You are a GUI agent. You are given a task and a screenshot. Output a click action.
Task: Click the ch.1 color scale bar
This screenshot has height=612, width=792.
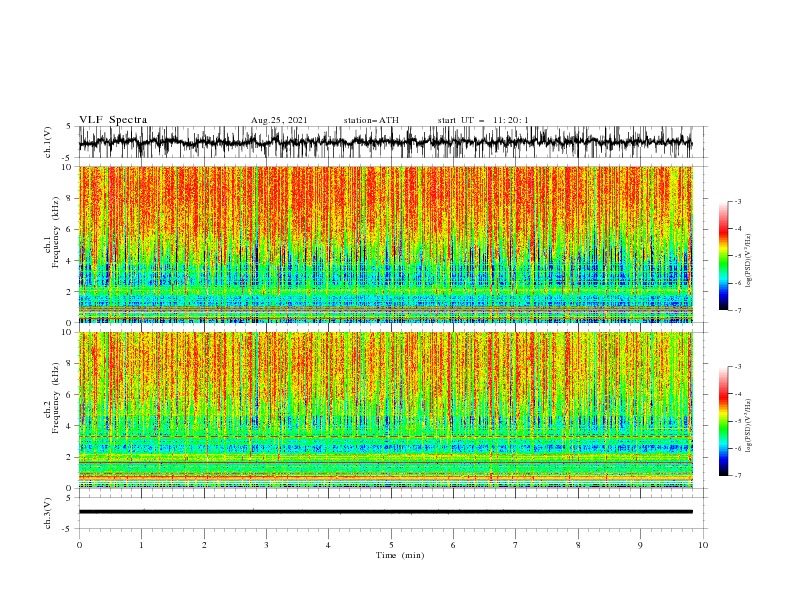723,256
